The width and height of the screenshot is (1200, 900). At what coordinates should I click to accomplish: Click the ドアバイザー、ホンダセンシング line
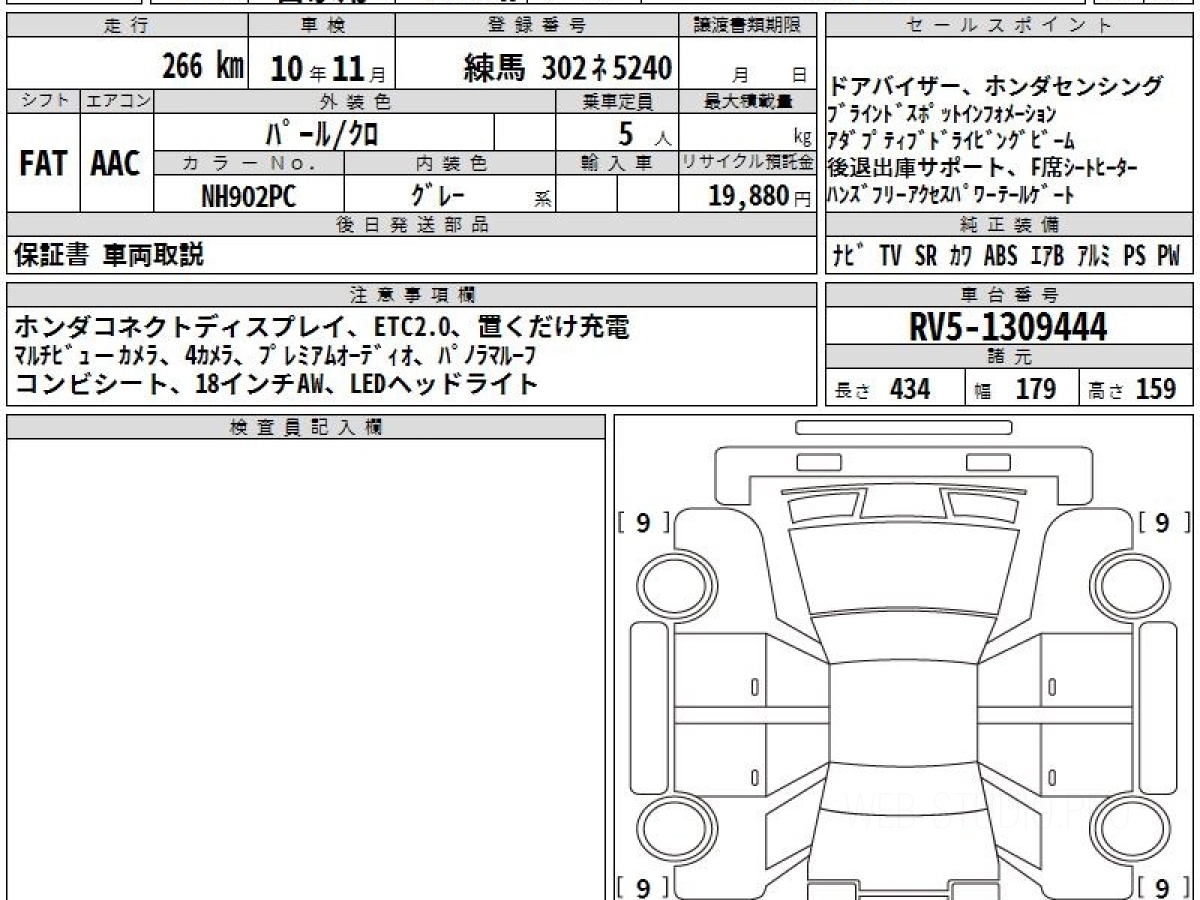pos(996,86)
